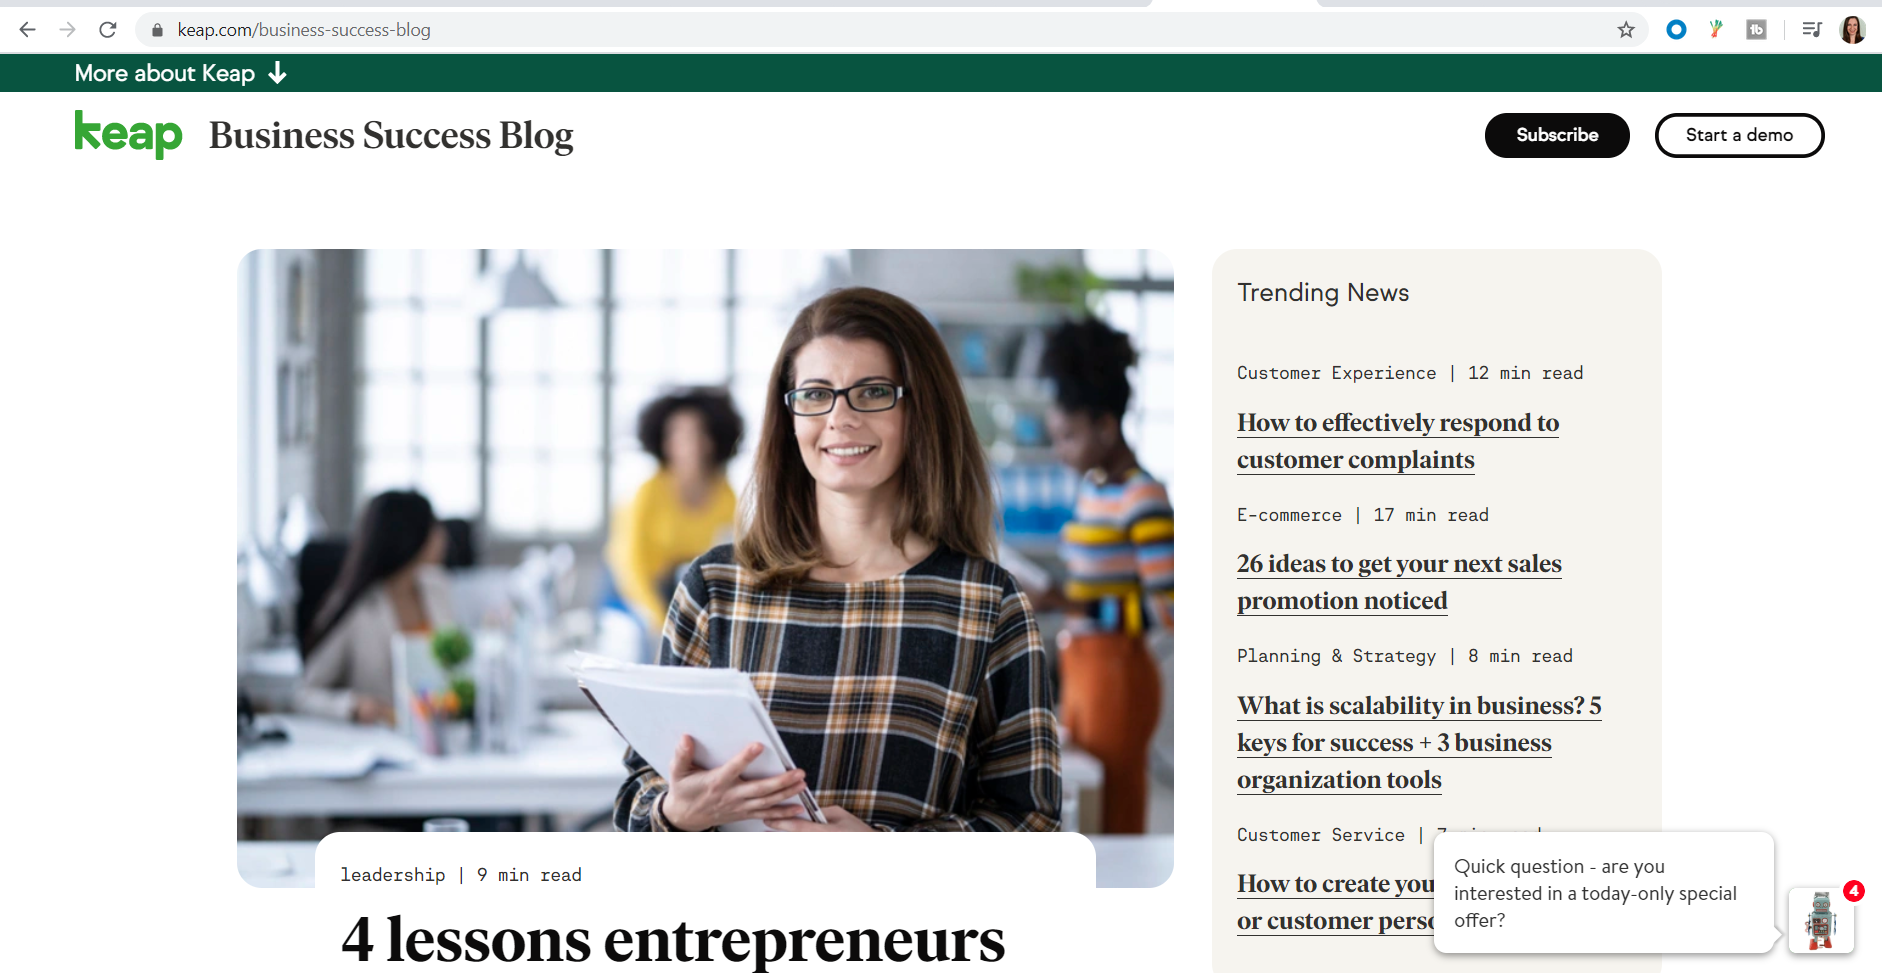Viewport: 1882px width, 973px height.
Task: Click the browser forward arrow
Action: [x=67, y=30]
